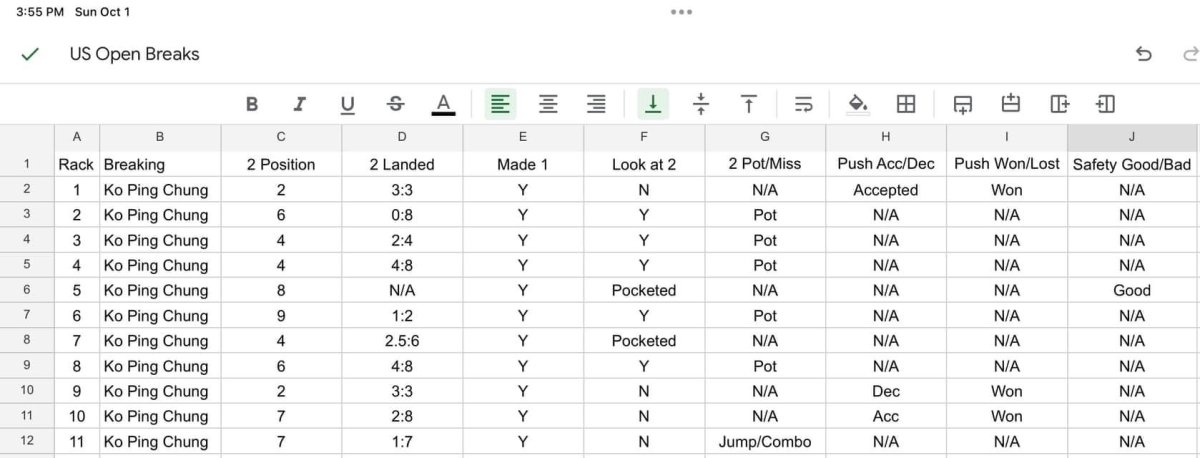
Task: Apply strikethrough to the text
Action: coord(395,104)
